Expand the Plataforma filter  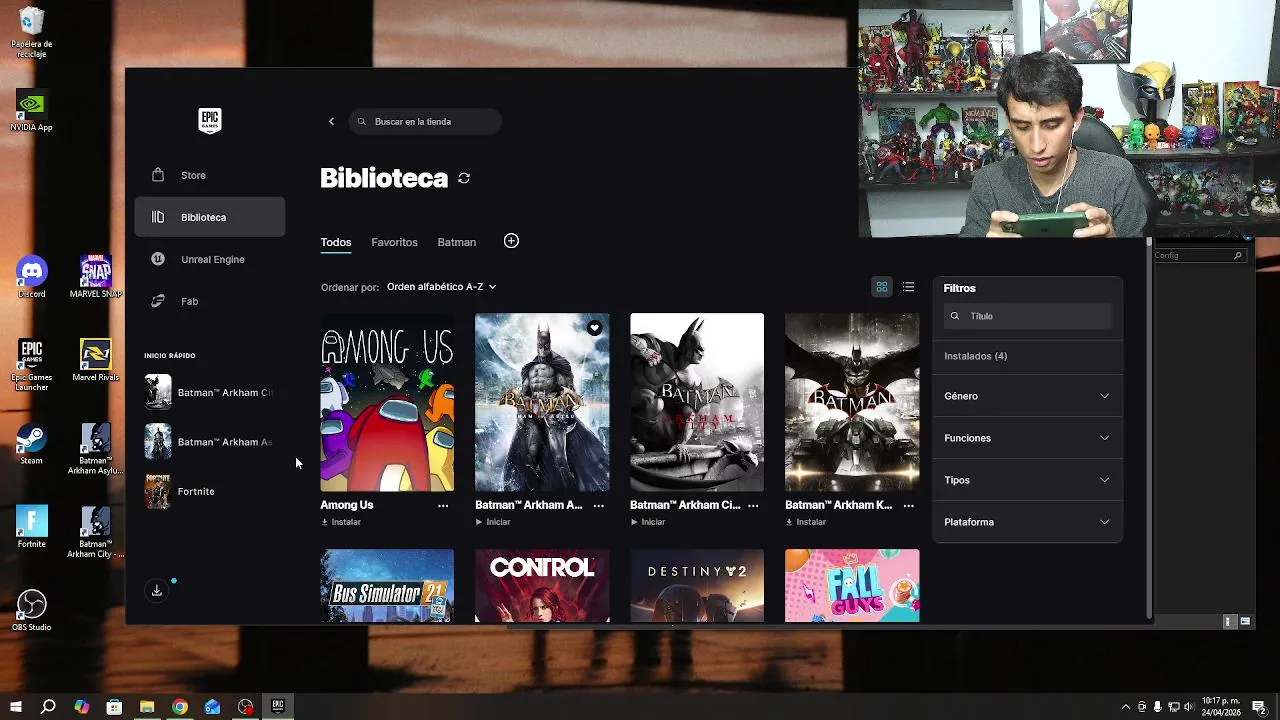coord(1027,522)
